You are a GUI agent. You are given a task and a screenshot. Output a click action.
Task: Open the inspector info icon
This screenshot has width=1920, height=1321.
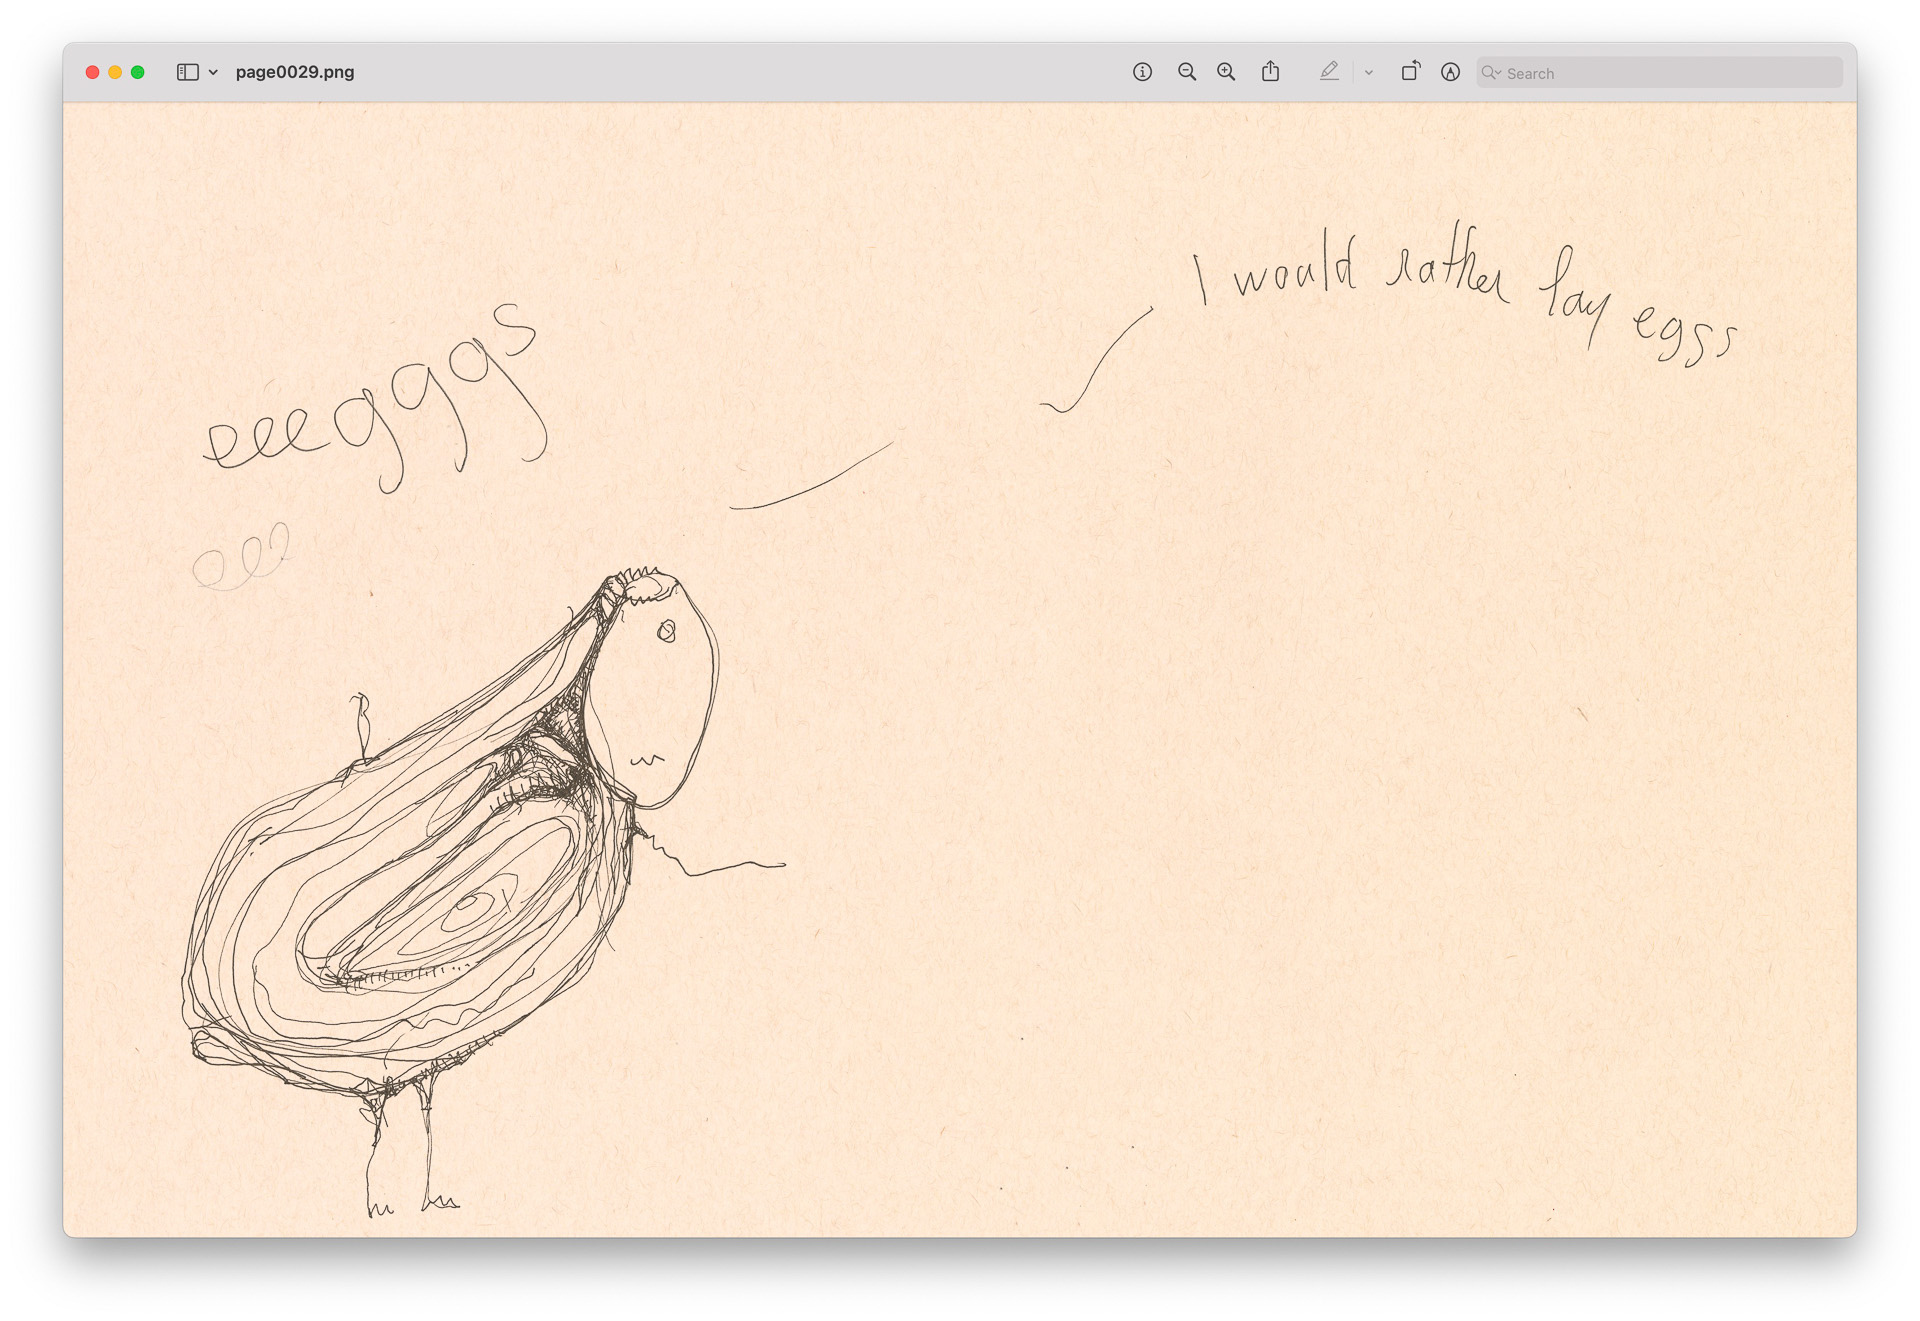pos(1141,71)
